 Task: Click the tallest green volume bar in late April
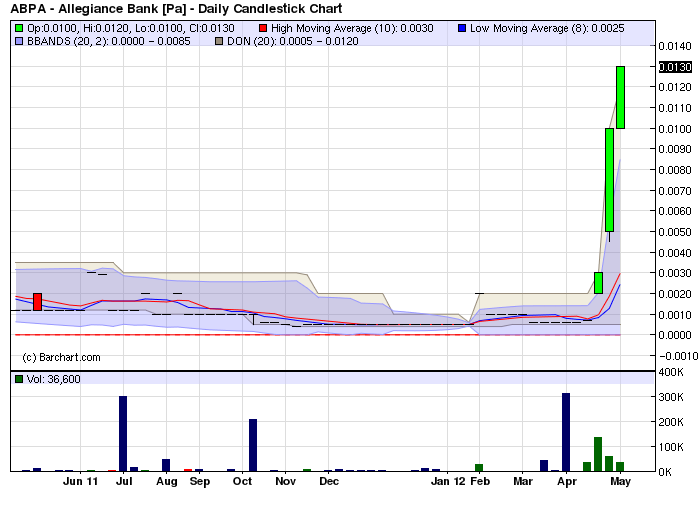598,454
